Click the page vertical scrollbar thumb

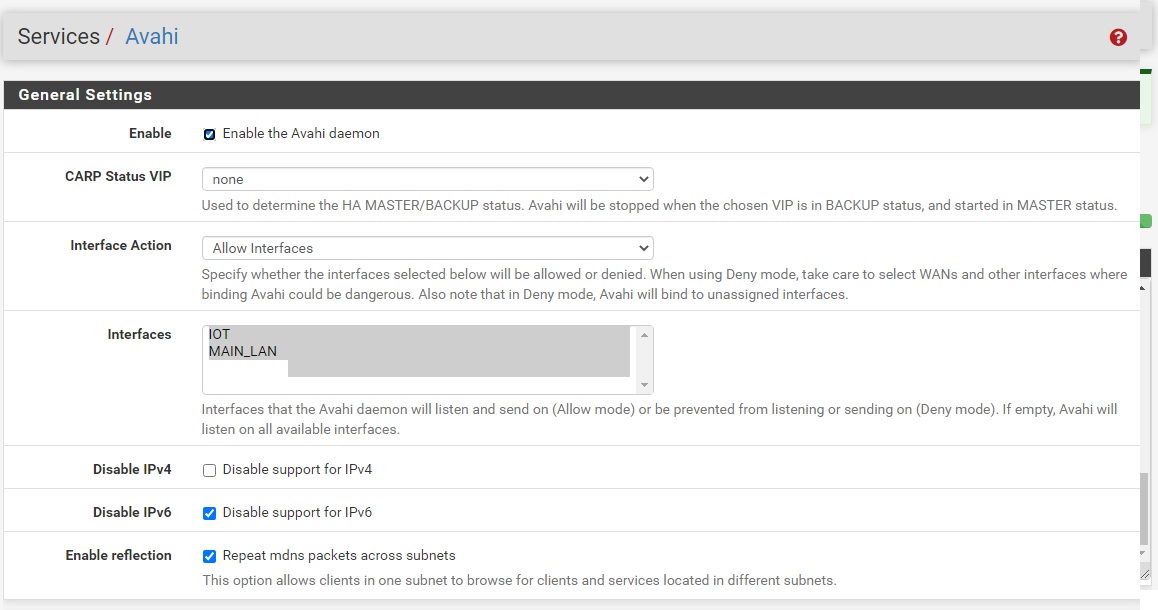click(1144, 510)
